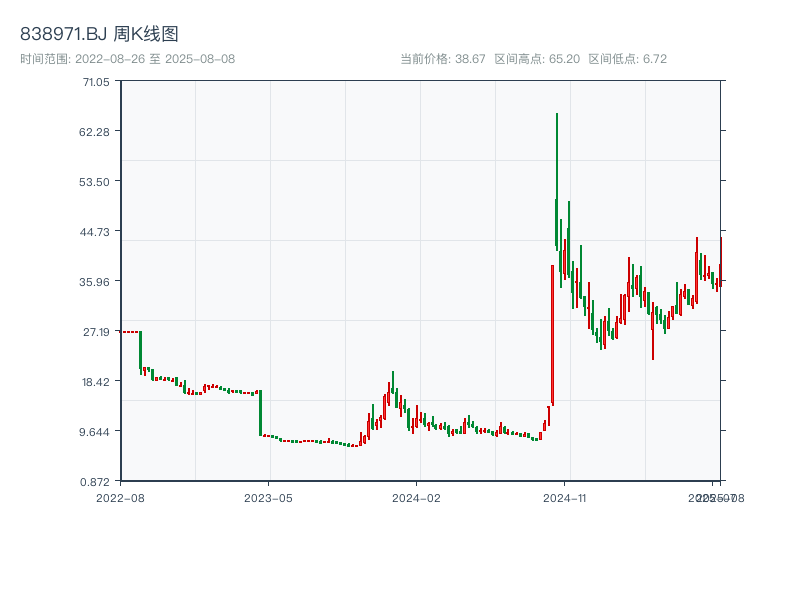Click x-axis label 2024-11
800x600 pixels.
pyautogui.click(x=564, y=498)
